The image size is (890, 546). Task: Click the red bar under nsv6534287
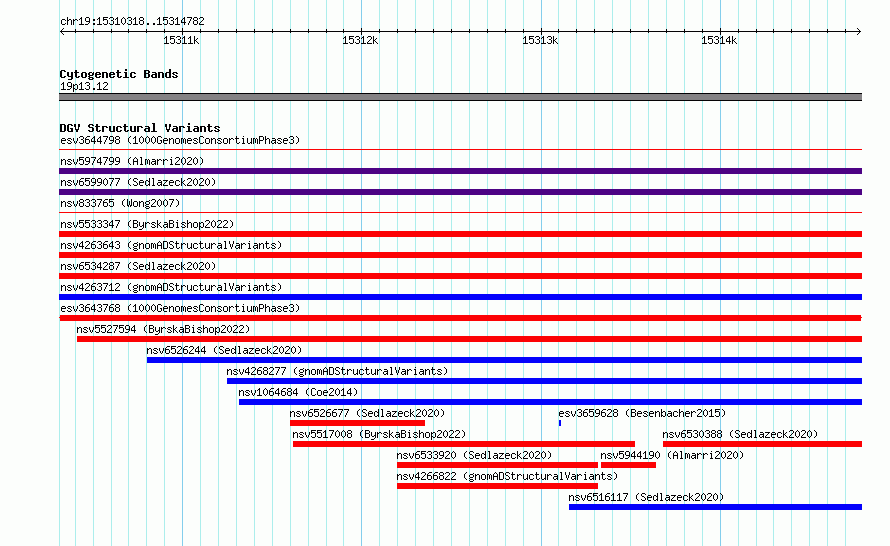tap(460, 276)
